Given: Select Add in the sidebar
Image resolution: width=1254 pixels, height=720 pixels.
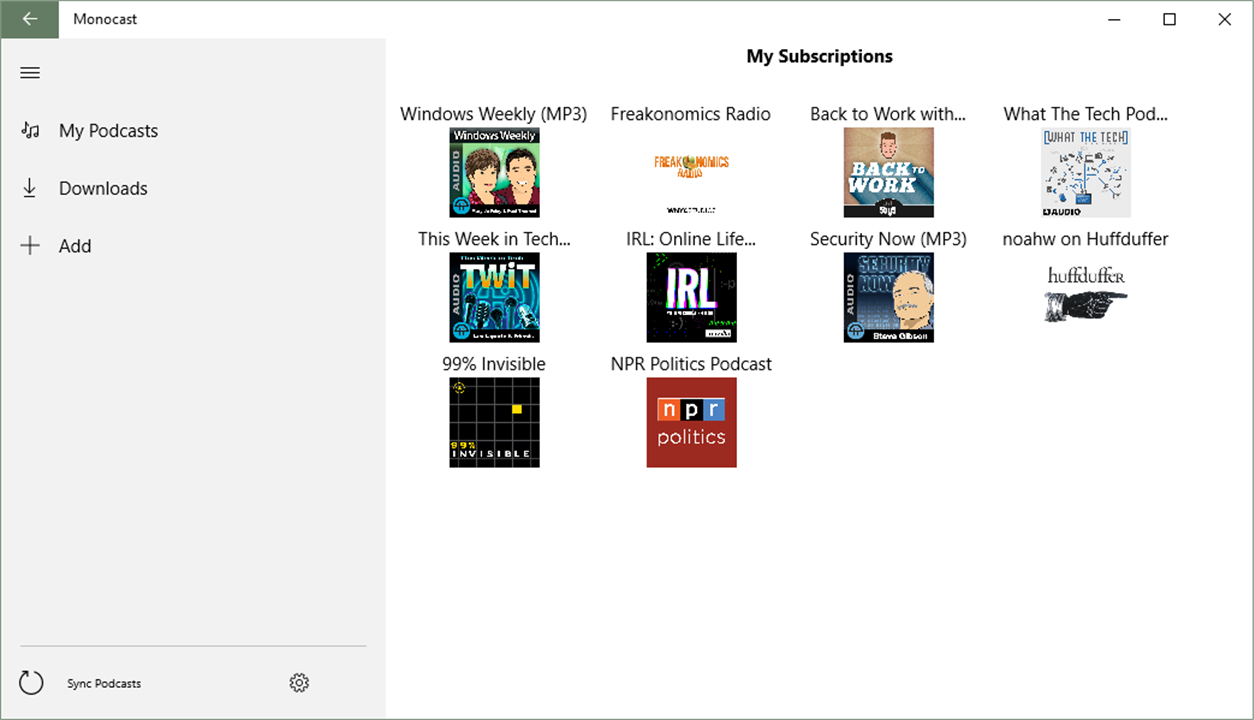Looking at the screenshot, I should [x=75, y=246].
